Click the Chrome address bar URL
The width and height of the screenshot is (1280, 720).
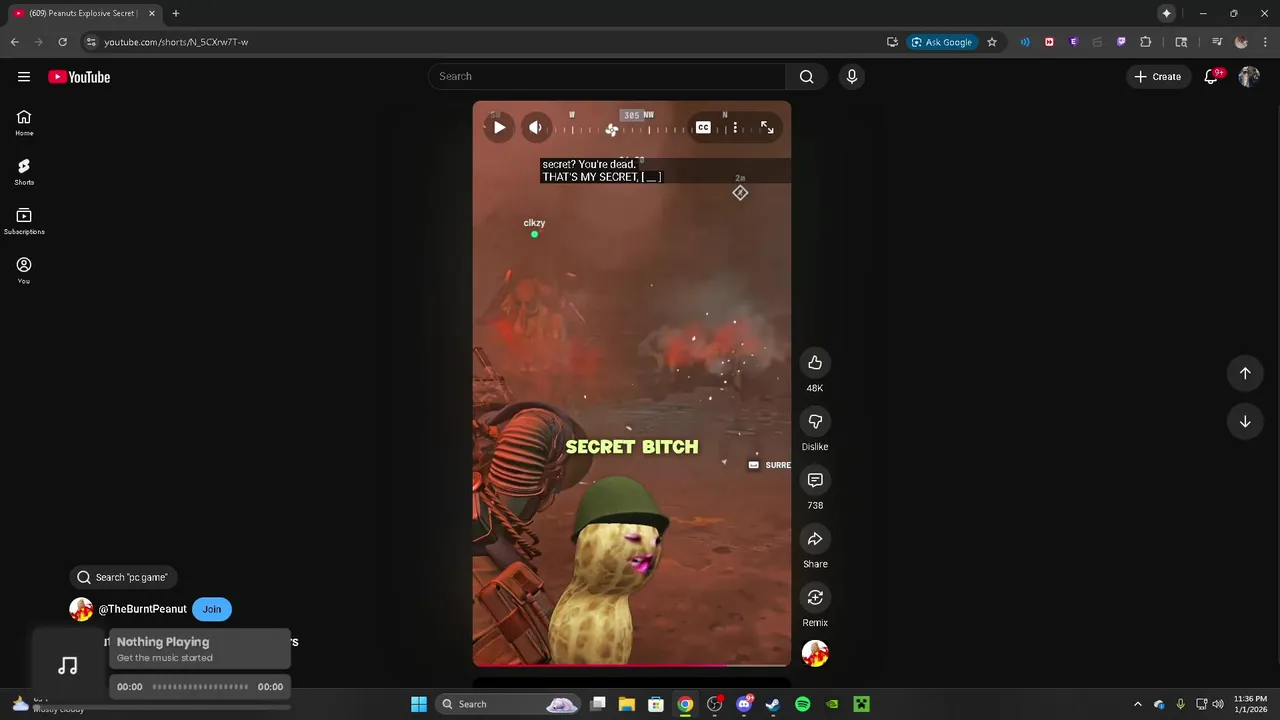[176, 42]
